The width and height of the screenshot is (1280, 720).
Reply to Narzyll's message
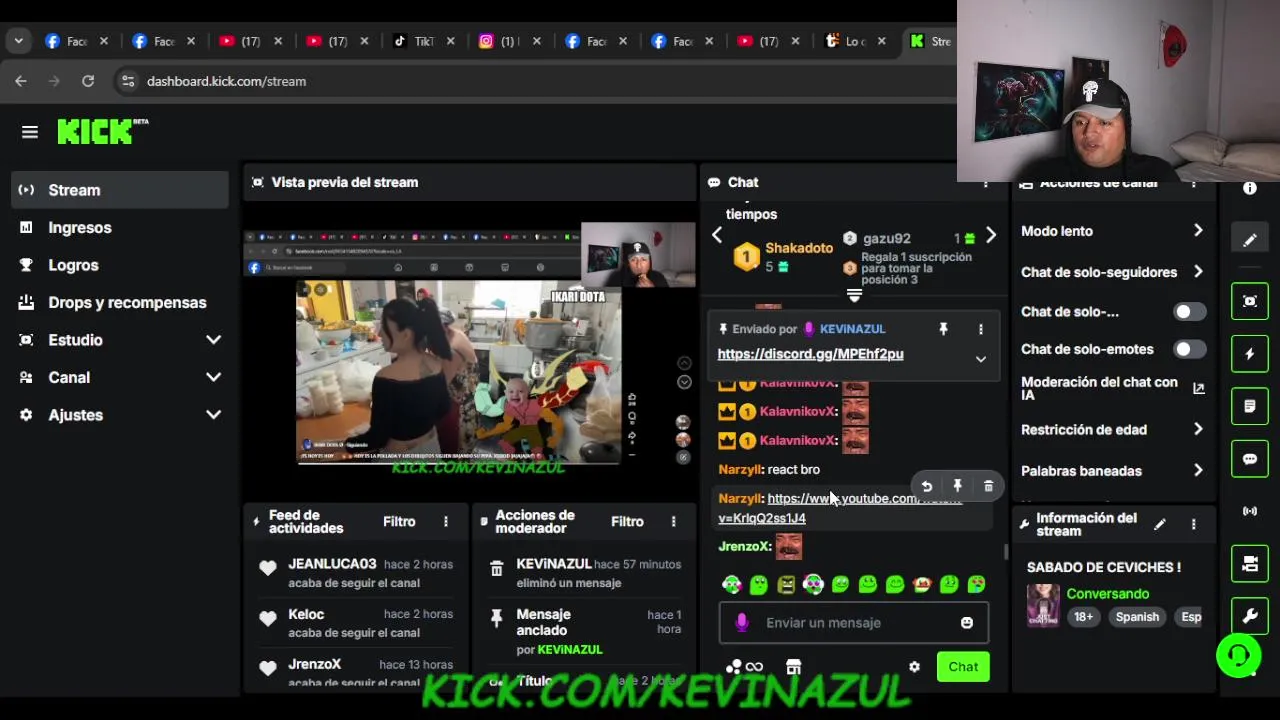[926, 486]
